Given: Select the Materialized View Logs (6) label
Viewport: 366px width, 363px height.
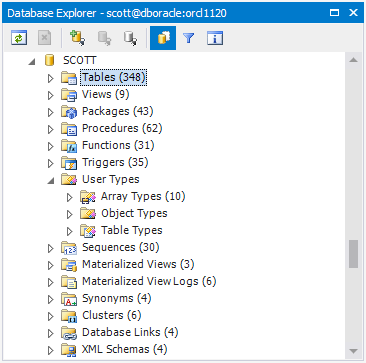Looking at the screenshot, I should [149, 281].
